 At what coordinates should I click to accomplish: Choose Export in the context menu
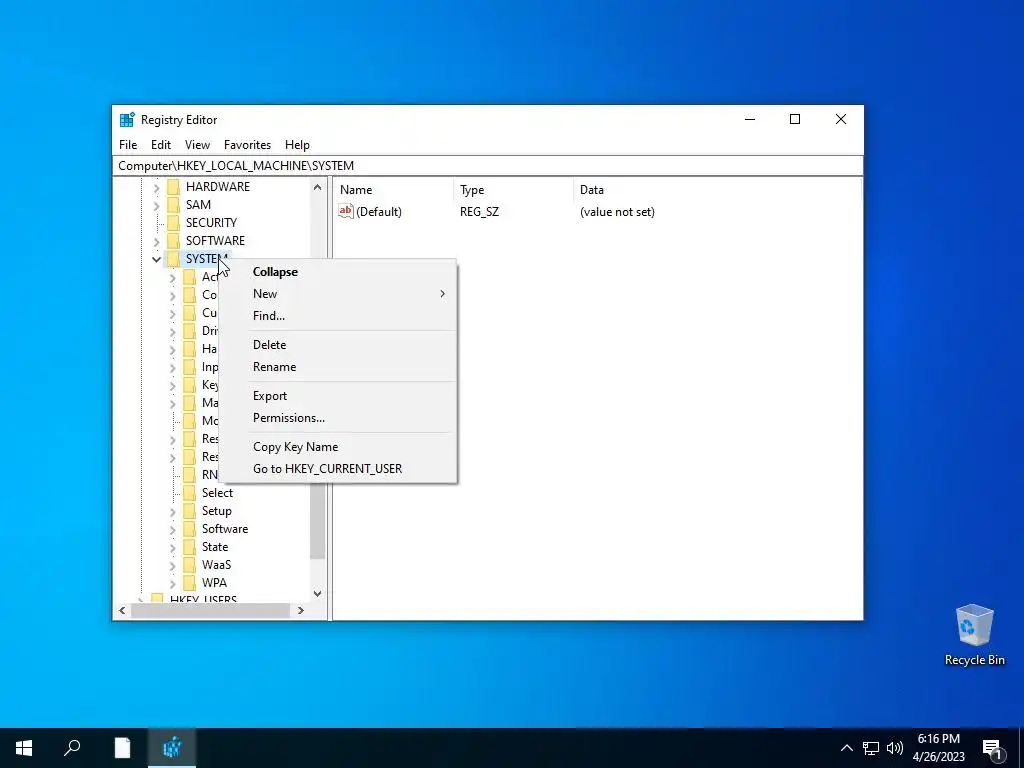[338, 396]
